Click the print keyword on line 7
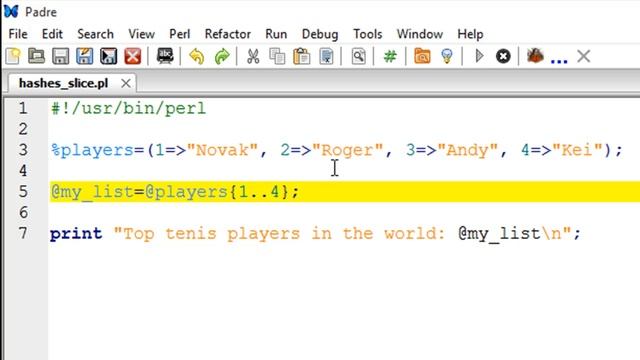Image resolution: width=640 pixels, height=360 pixels. tap(76, 234)
